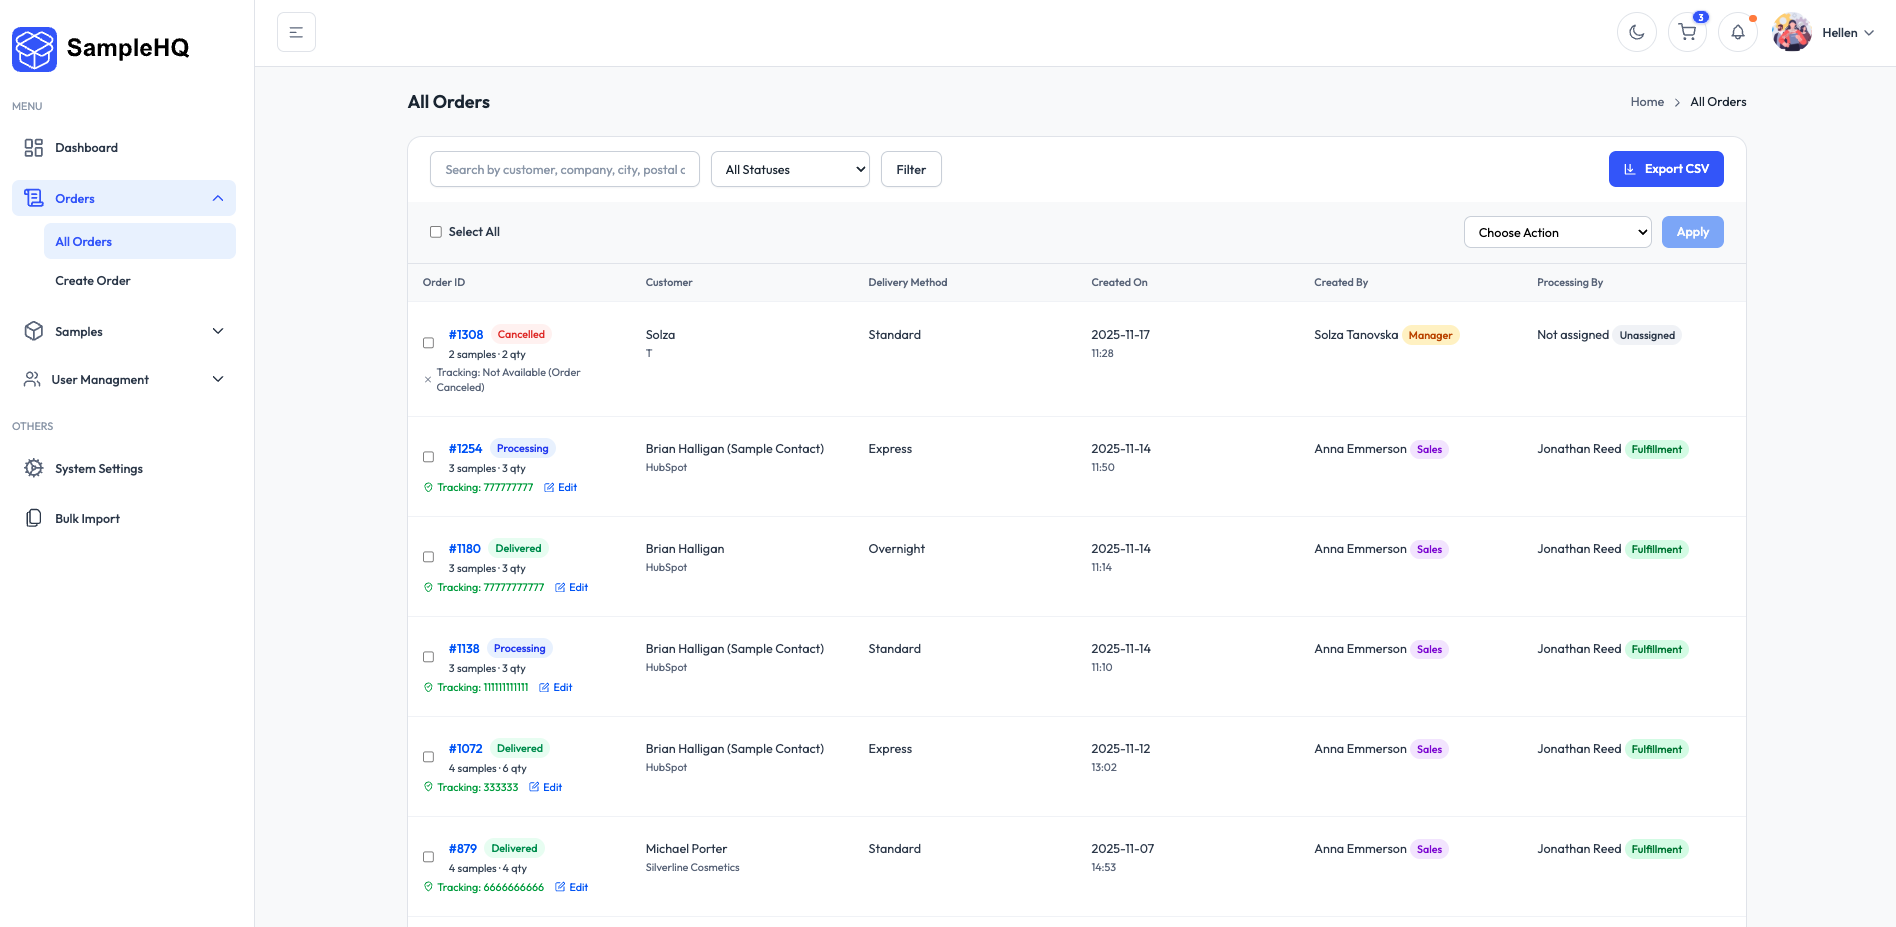This screenshot has height=927, width=1896.
Task: Open Dashboard from the sidebar icon
Action: click(33, 147)
